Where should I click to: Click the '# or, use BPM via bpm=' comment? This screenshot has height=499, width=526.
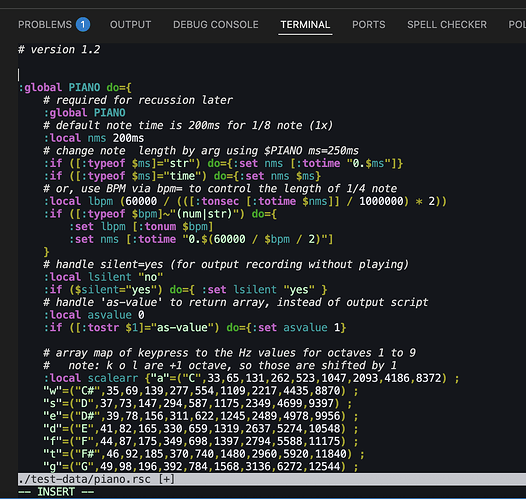tap(220, 188)
